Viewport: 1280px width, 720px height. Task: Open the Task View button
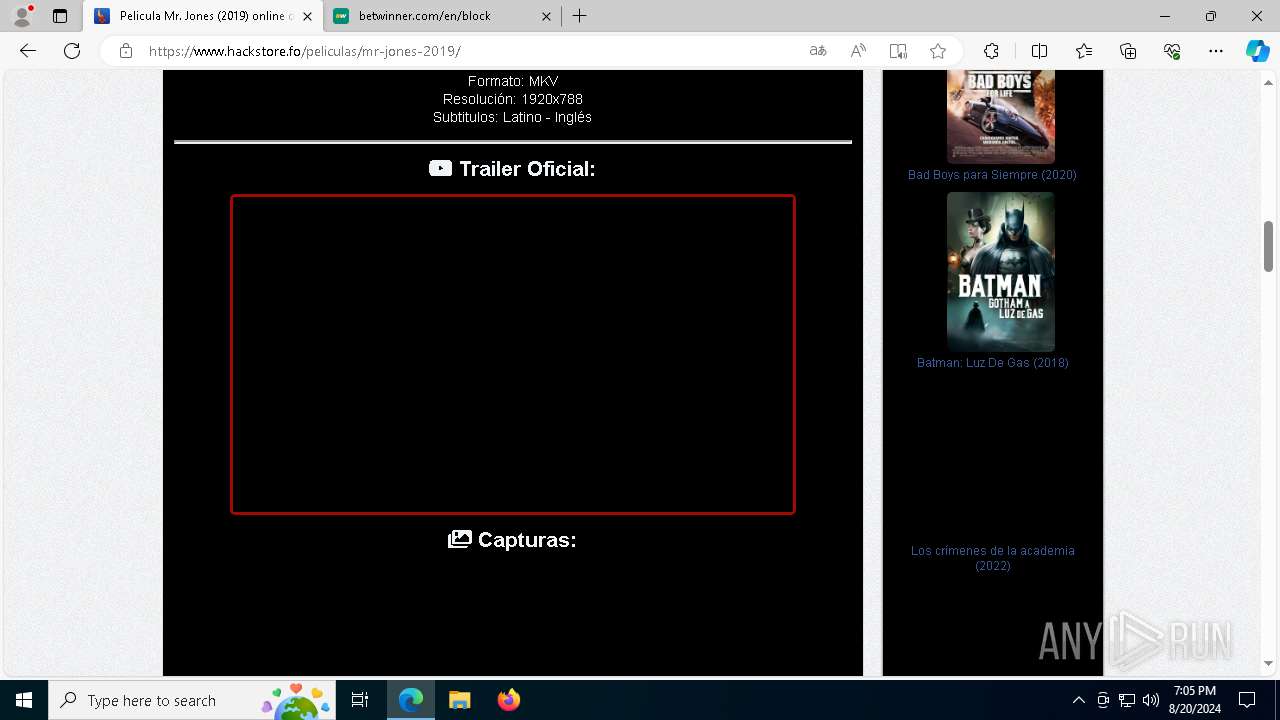click(x=360, y=700)
